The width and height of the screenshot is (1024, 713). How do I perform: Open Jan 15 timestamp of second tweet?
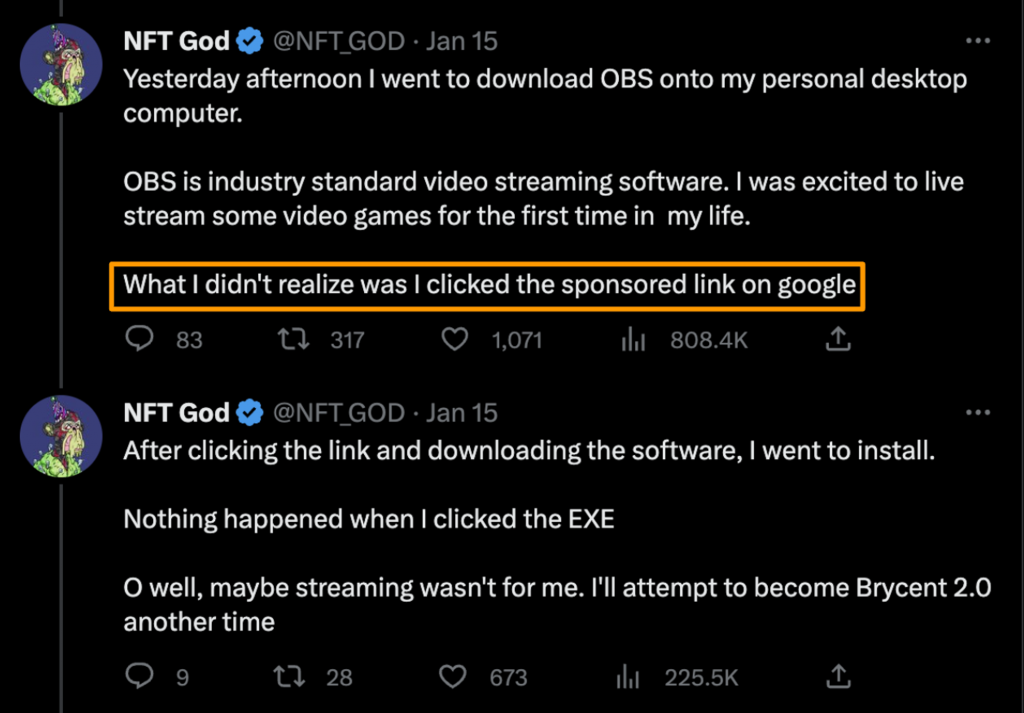(462, 413)
